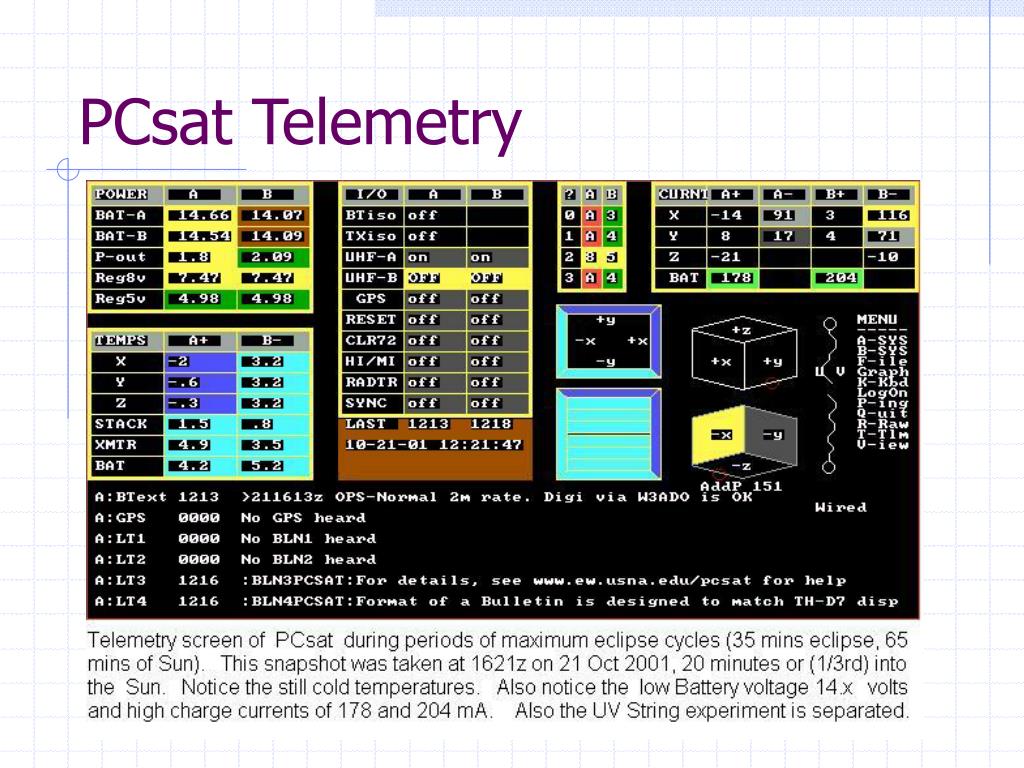Click the No BLN2 heard message
1024x768 pixels.
point(308,560)
